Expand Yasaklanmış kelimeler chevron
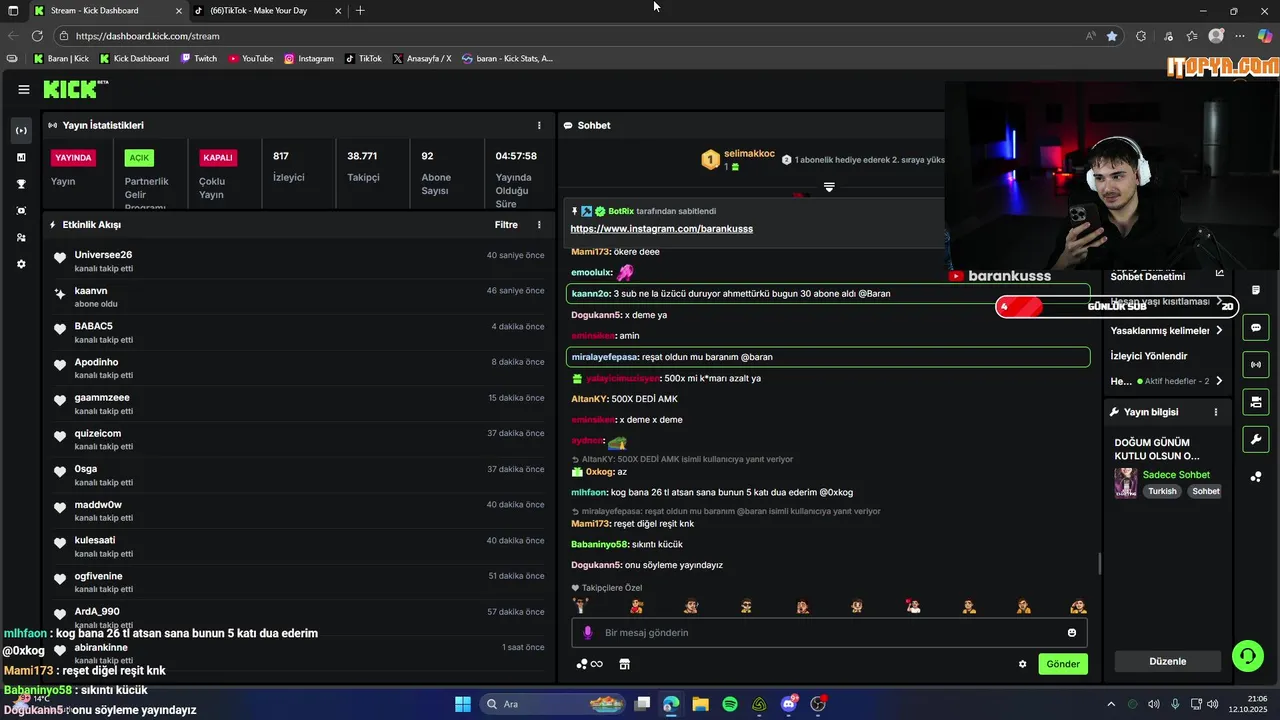 coord(1219,331)
